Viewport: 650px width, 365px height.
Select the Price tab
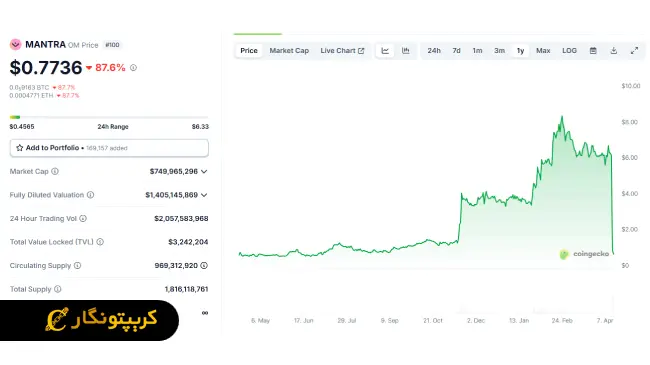click(249, 51)
